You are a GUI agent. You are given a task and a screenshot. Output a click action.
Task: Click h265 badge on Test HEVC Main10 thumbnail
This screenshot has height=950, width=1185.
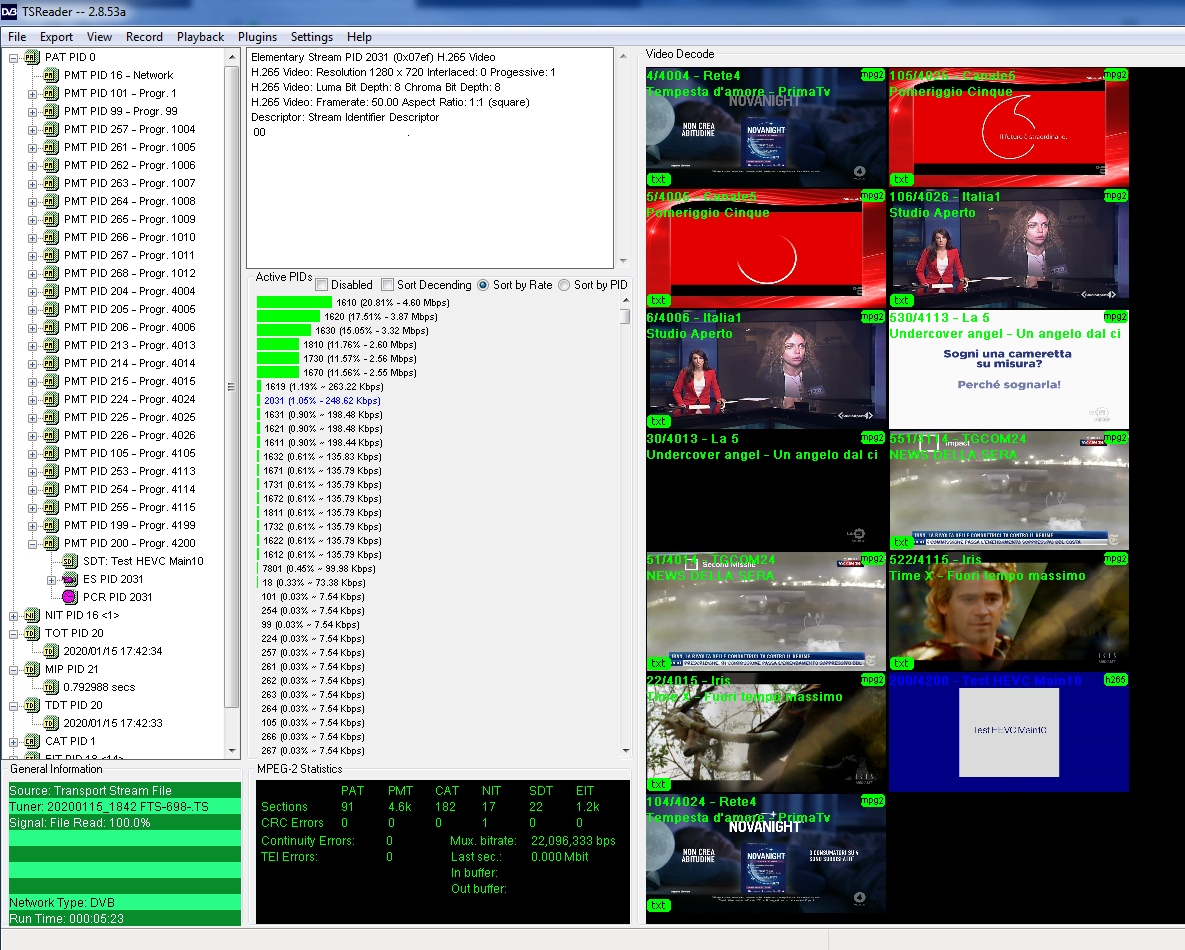click(x=1115, y=680)
